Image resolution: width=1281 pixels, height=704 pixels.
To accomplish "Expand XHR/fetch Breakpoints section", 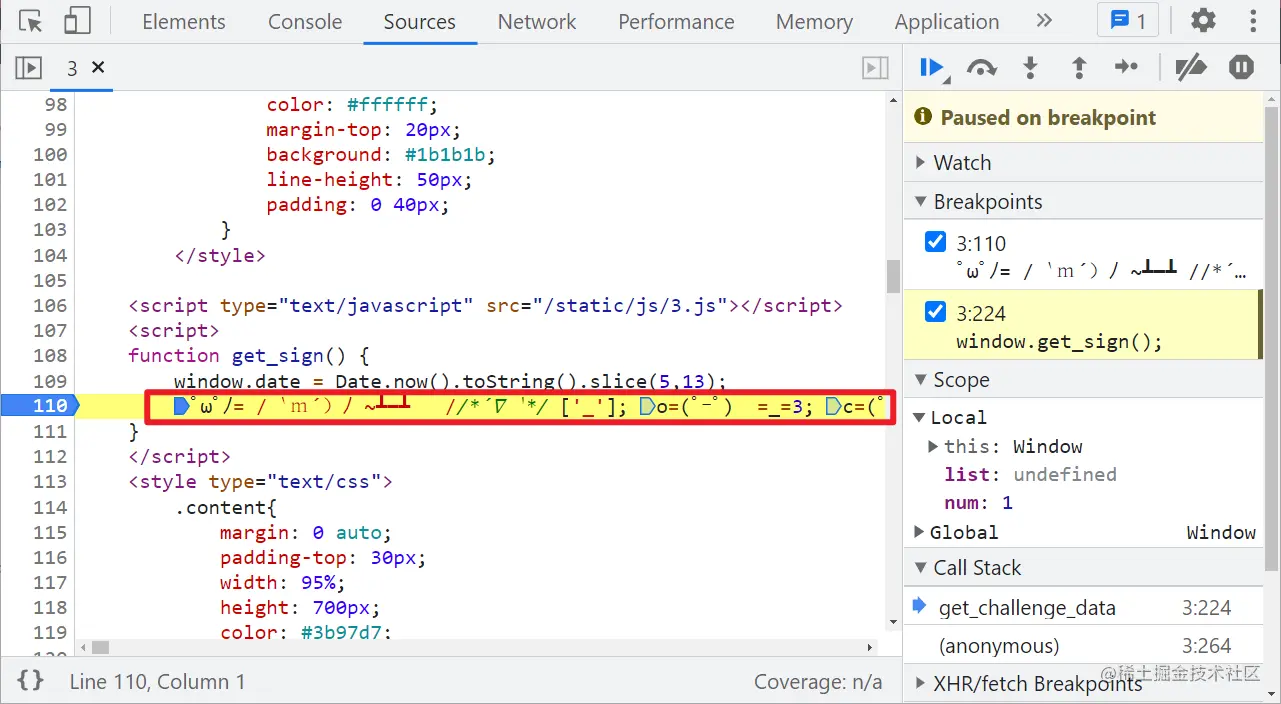I will pyautogui.click(x=1084, y=684).
